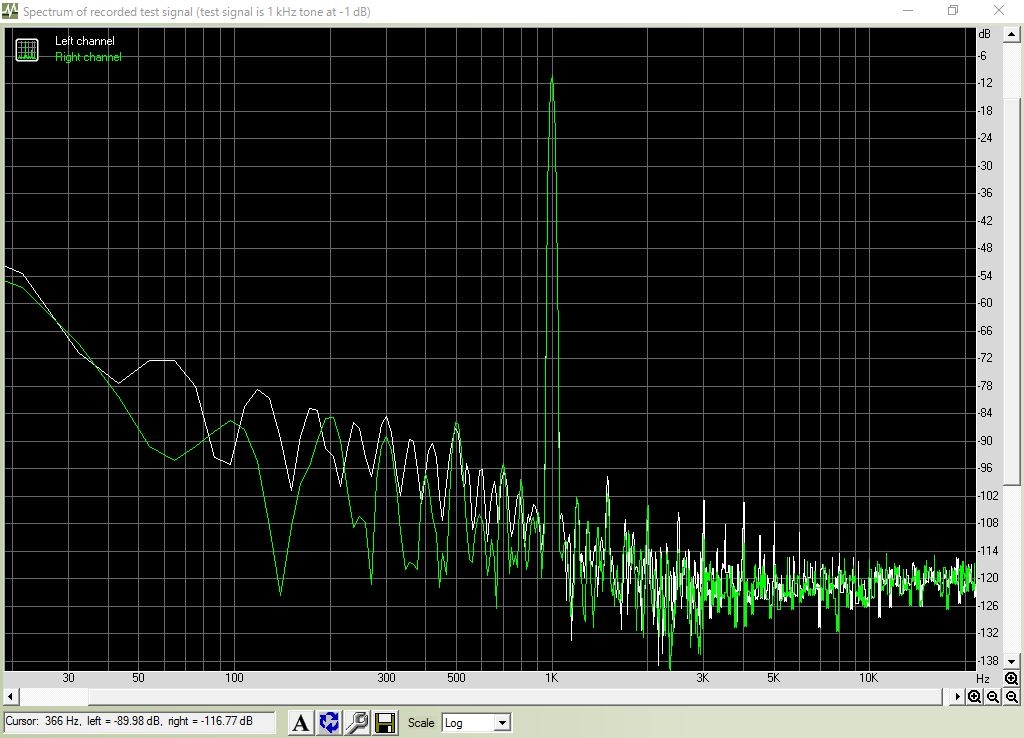
Task: Click the Cursor readout field showing 366 Hz
Action: click(x=139, y=722)
